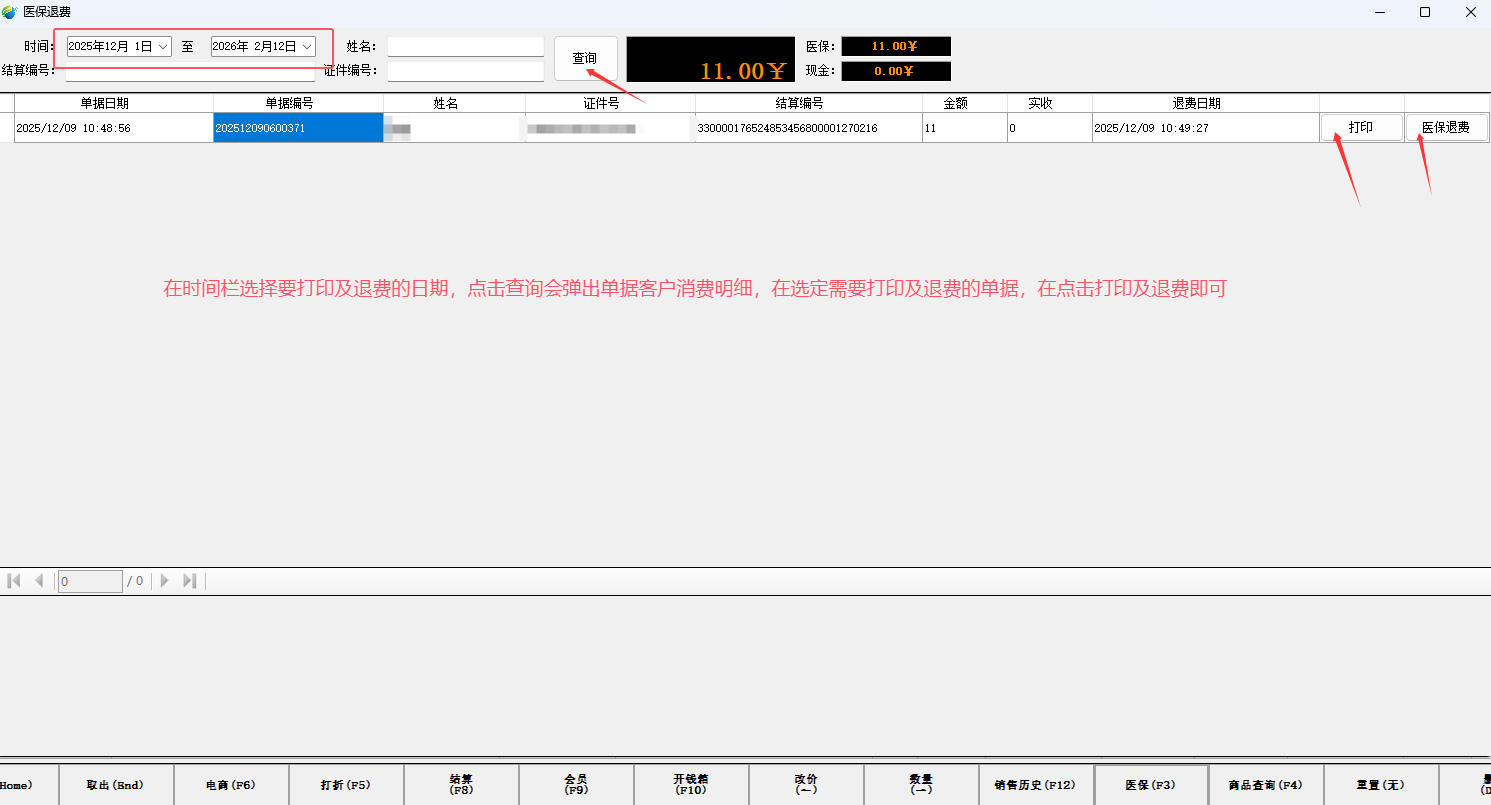The width and height of the screenshot is (1491, 805).
Task: Jump to last page in pager
Action: coord(190,581)
